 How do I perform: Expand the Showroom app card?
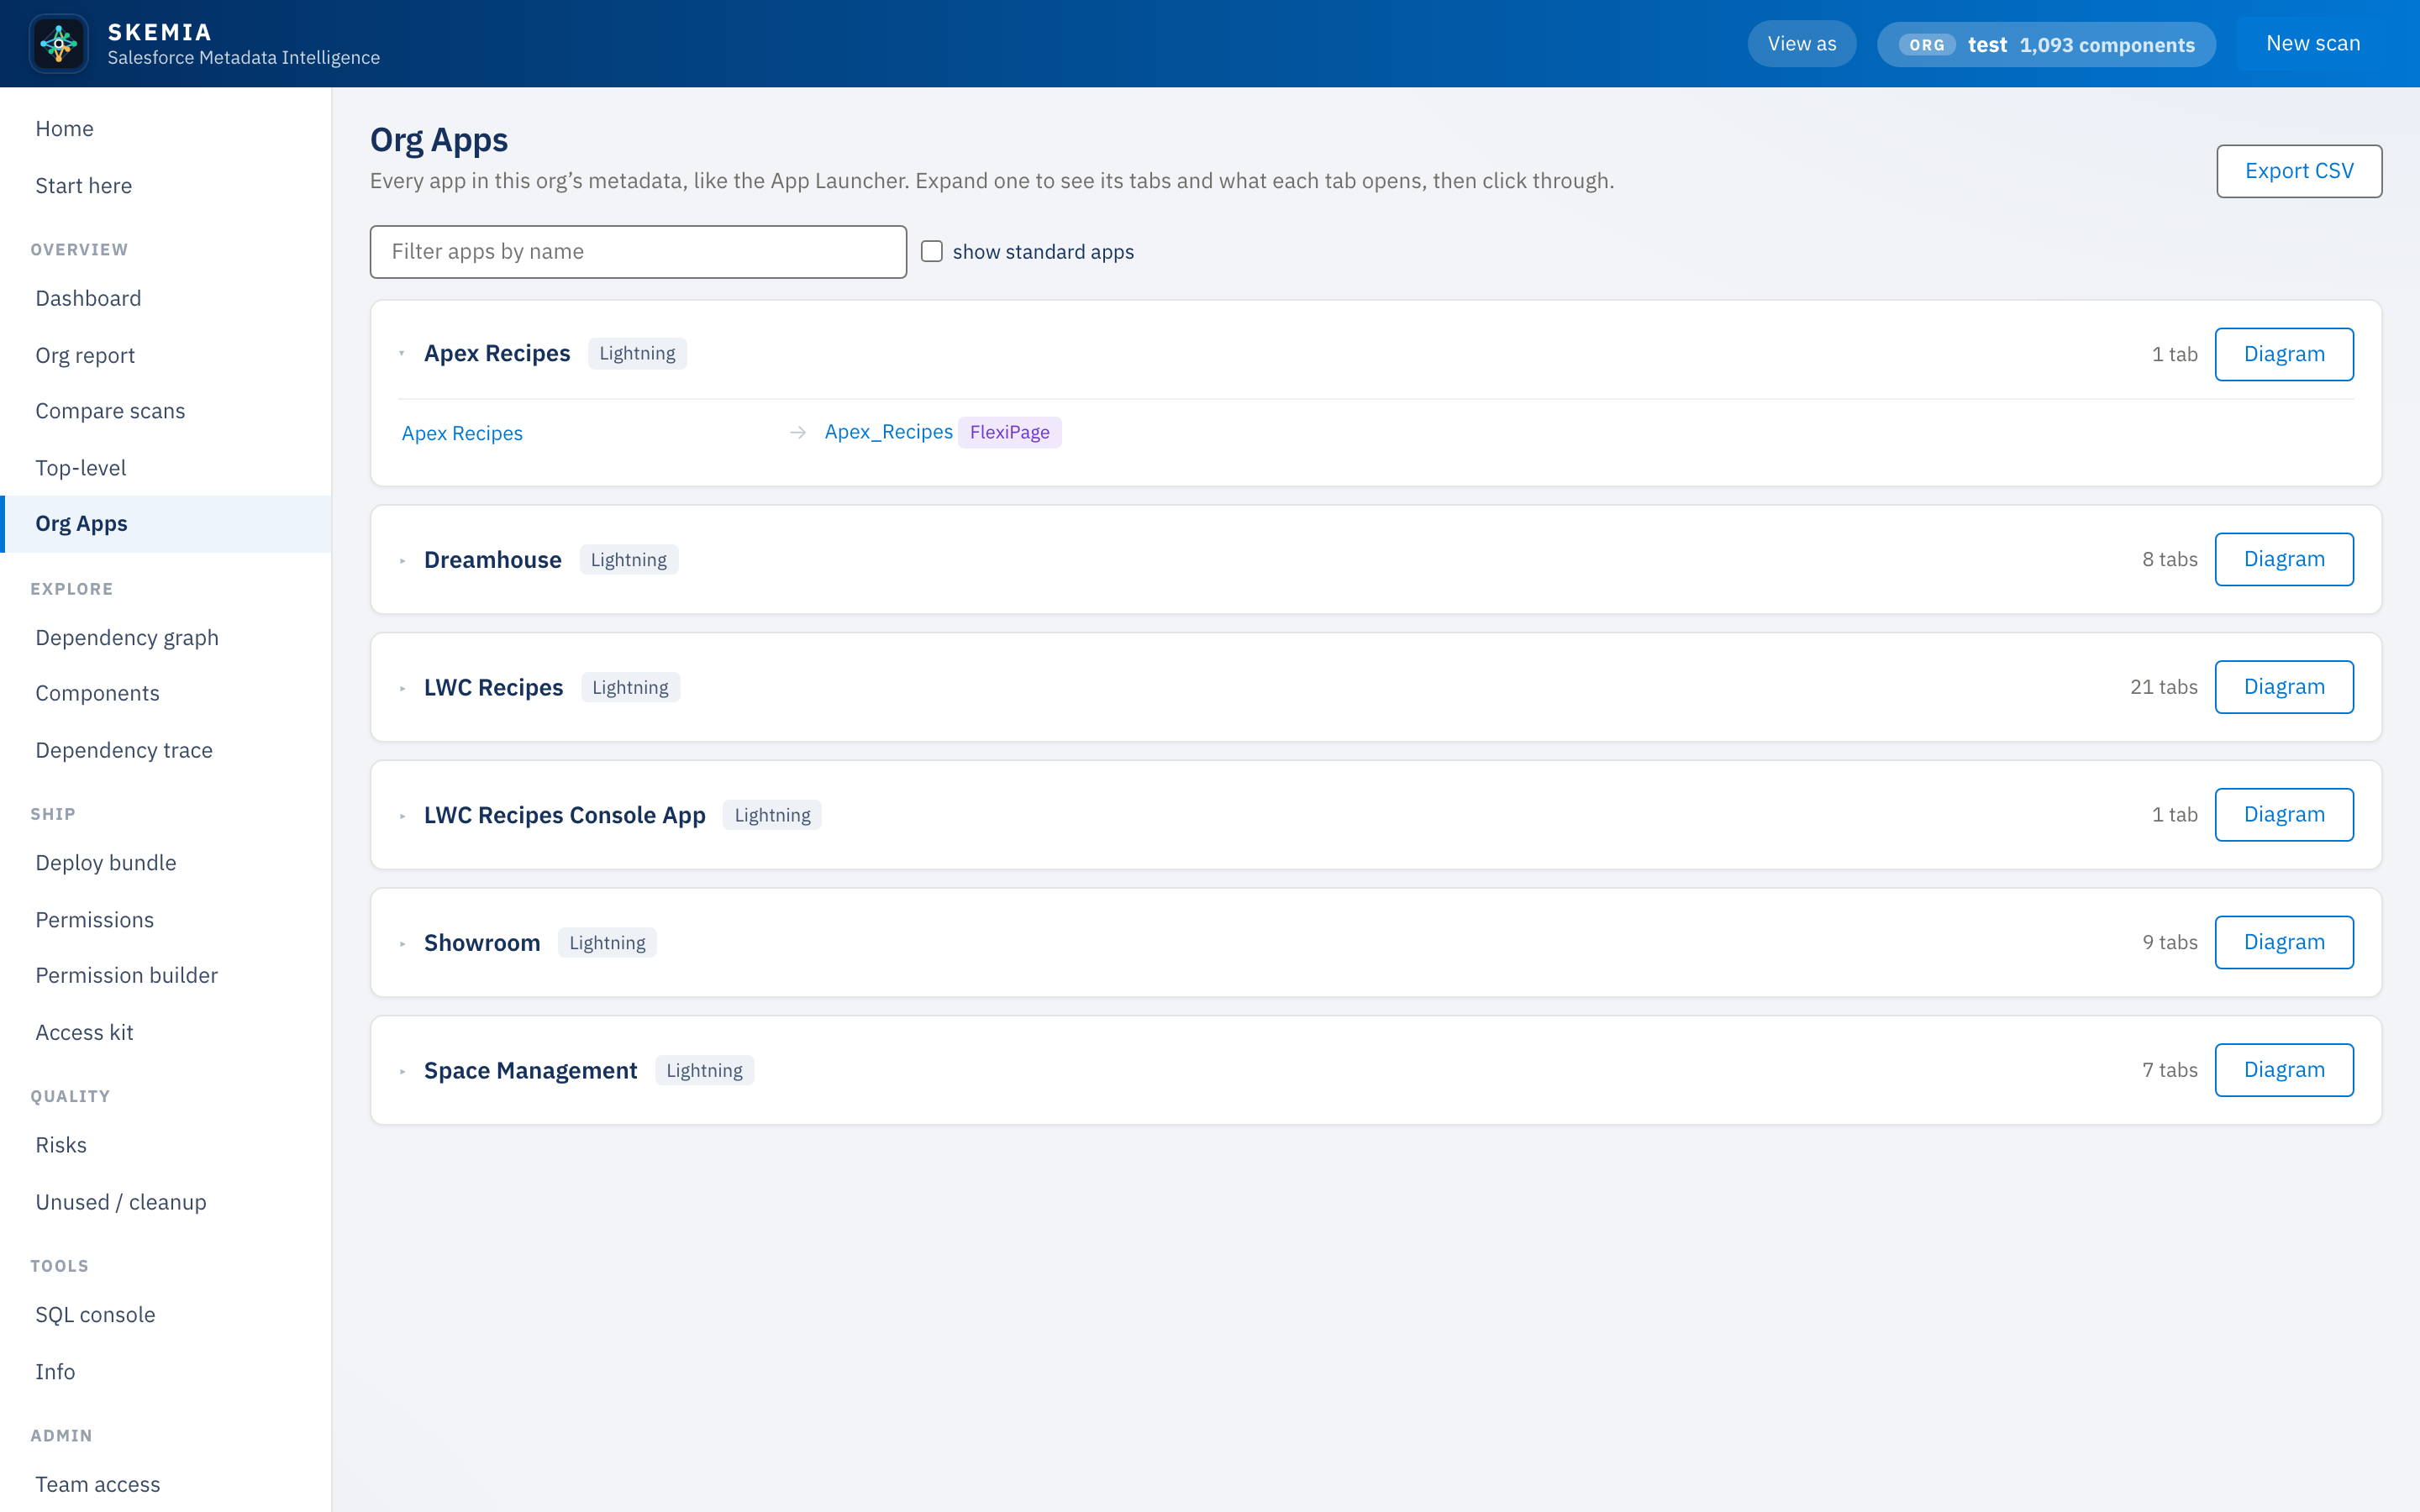coord(402,943)
